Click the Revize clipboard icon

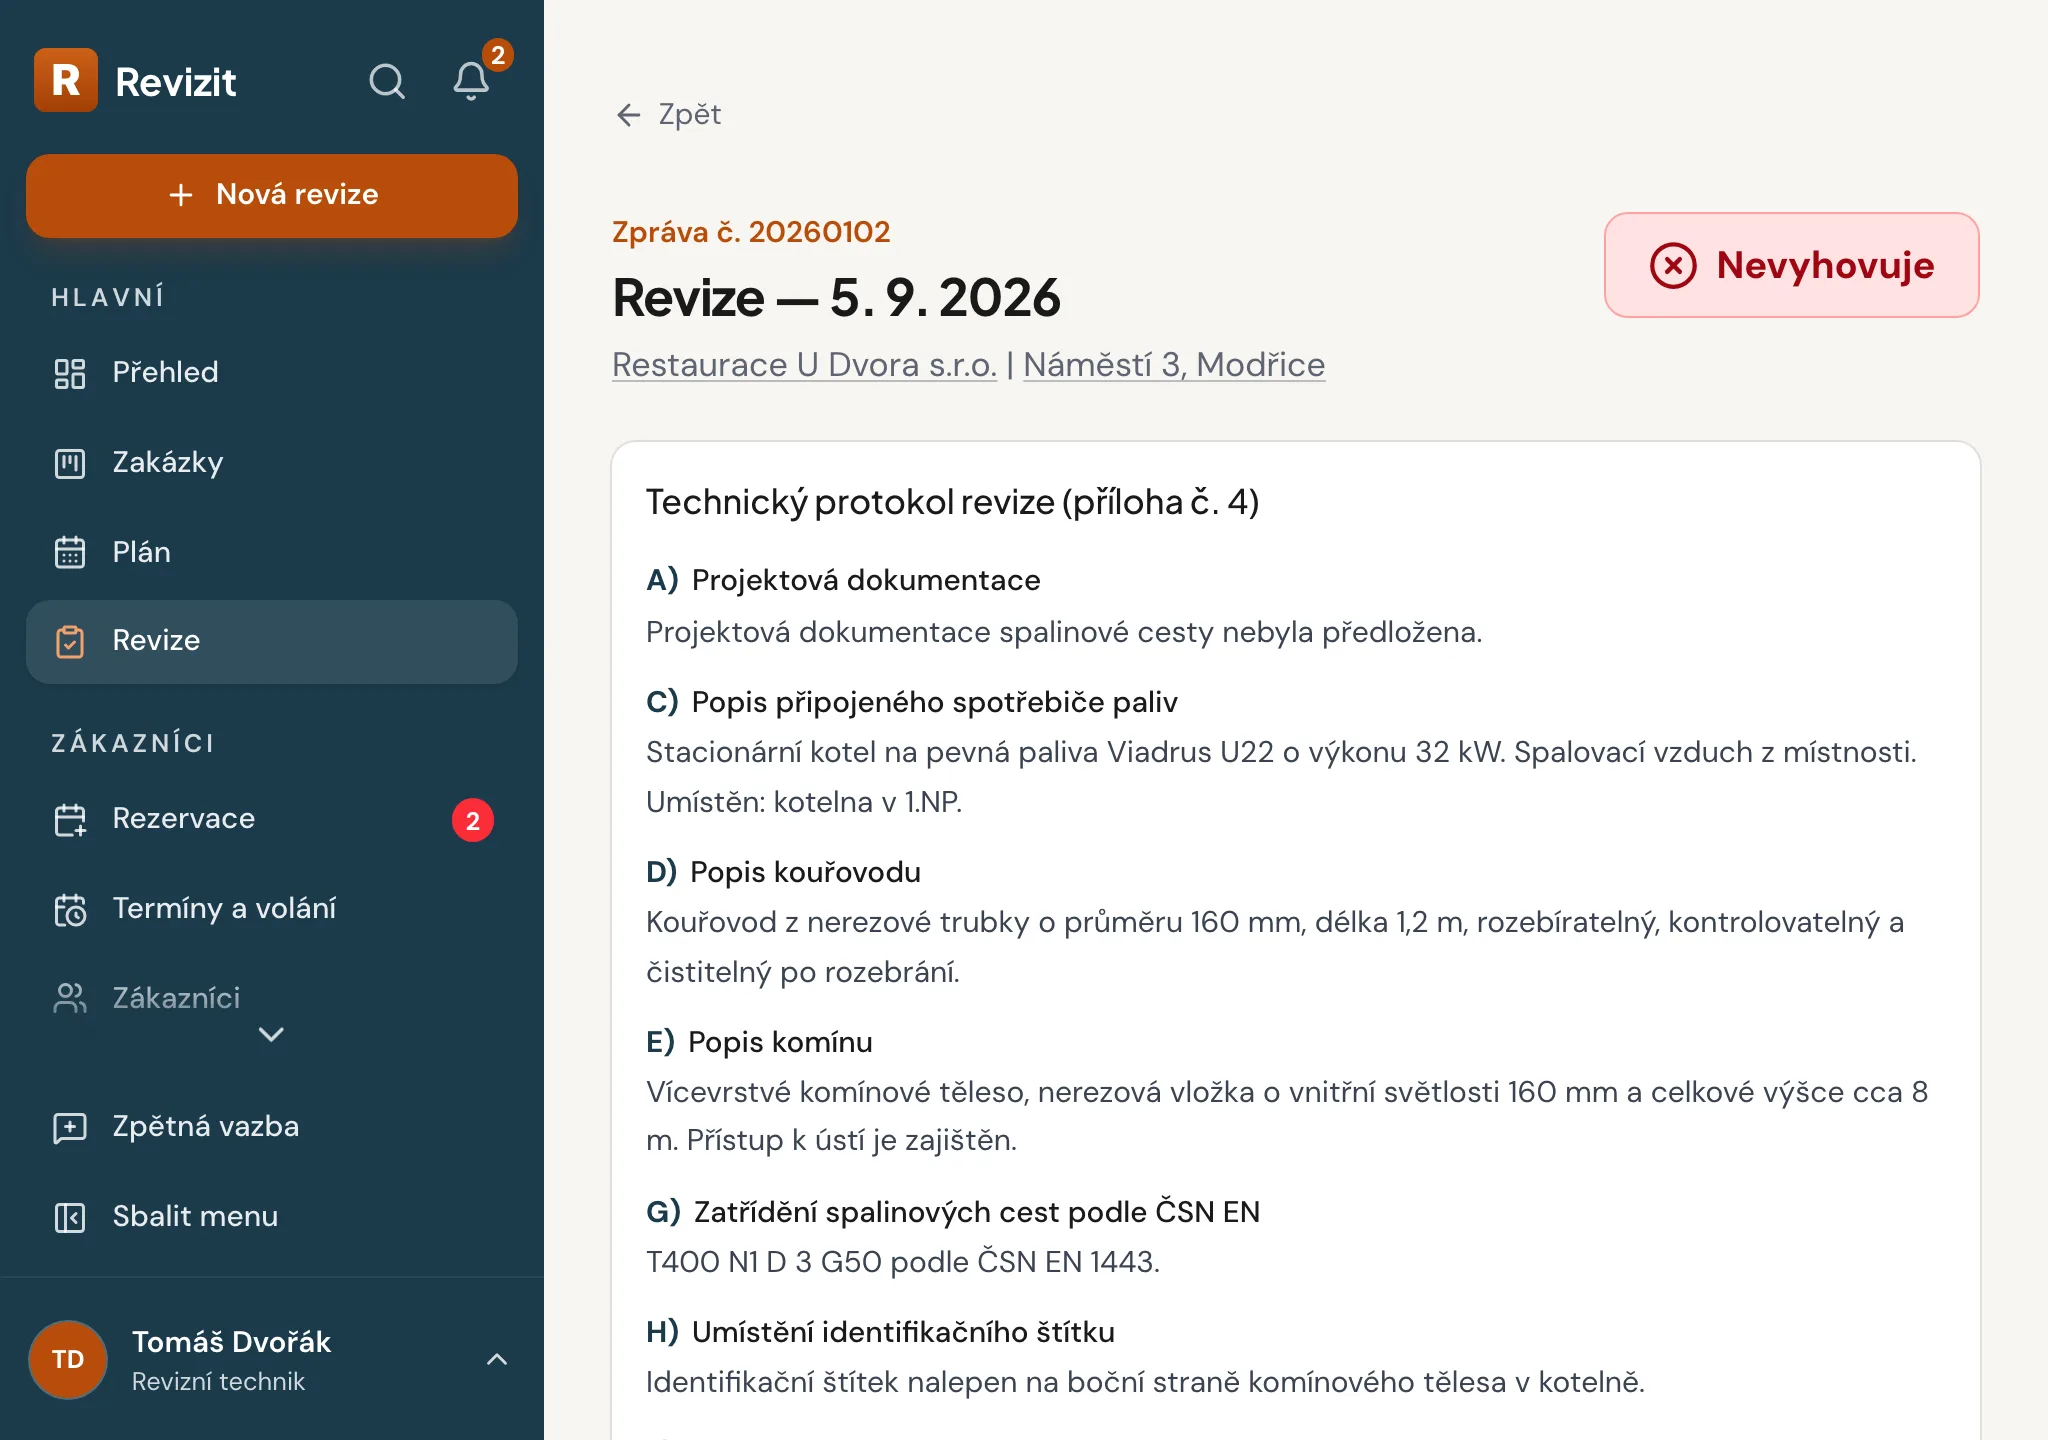tap(70, 641)
